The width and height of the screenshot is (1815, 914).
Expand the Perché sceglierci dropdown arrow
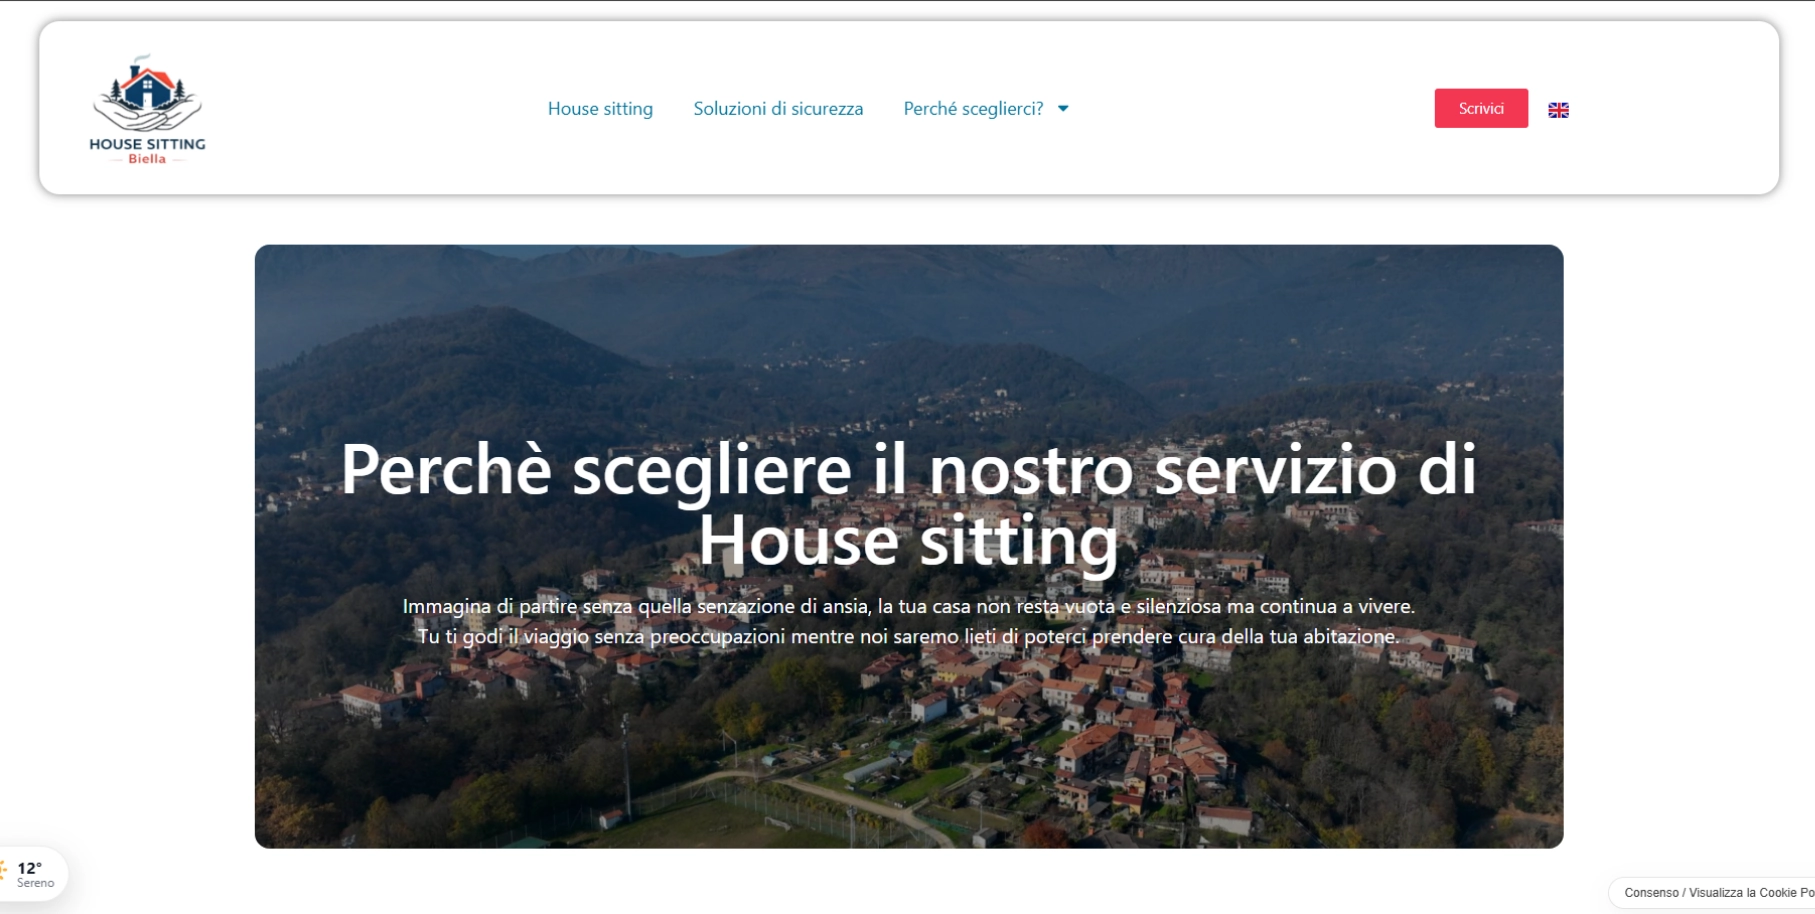click(x=1063, y=108)
